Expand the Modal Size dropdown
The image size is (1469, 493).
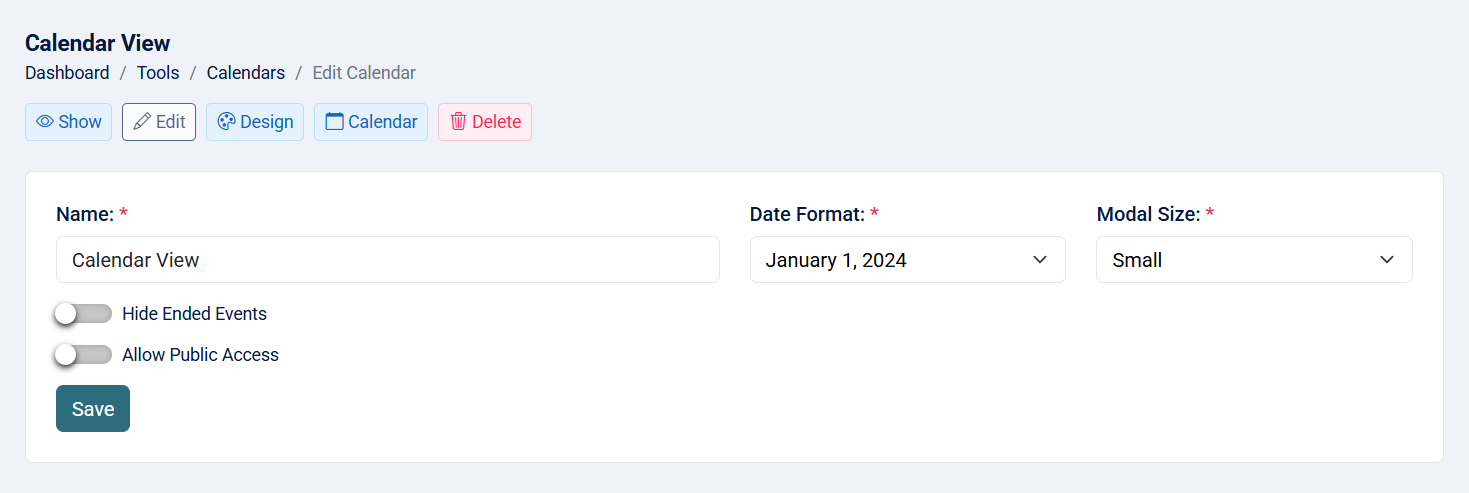pos(1253,260)
